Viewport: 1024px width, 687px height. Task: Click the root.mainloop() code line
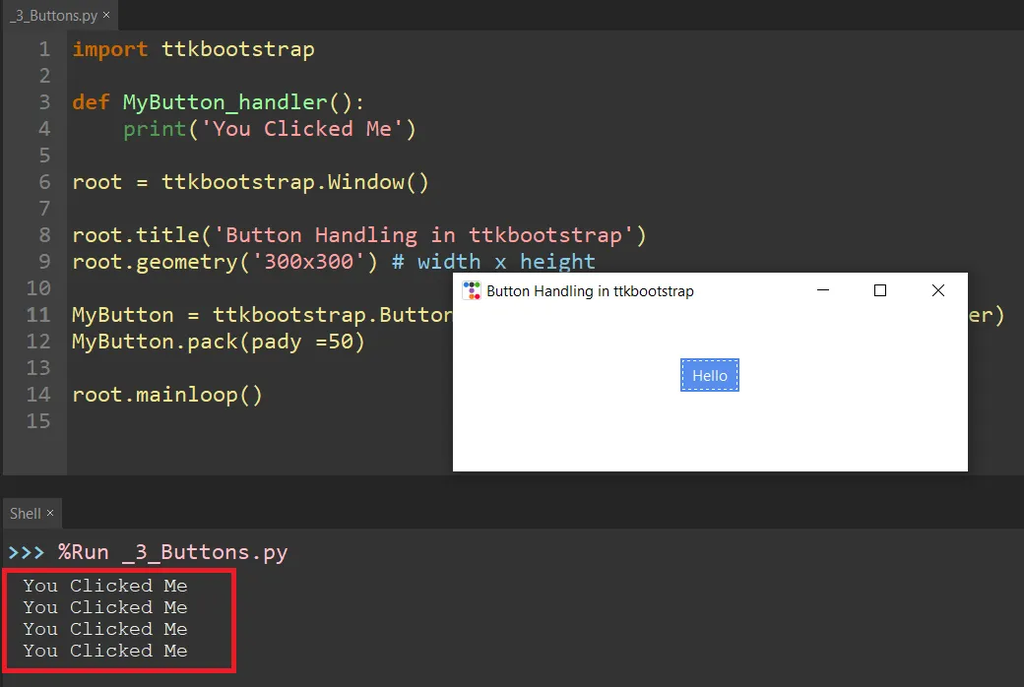pos(165,394)
